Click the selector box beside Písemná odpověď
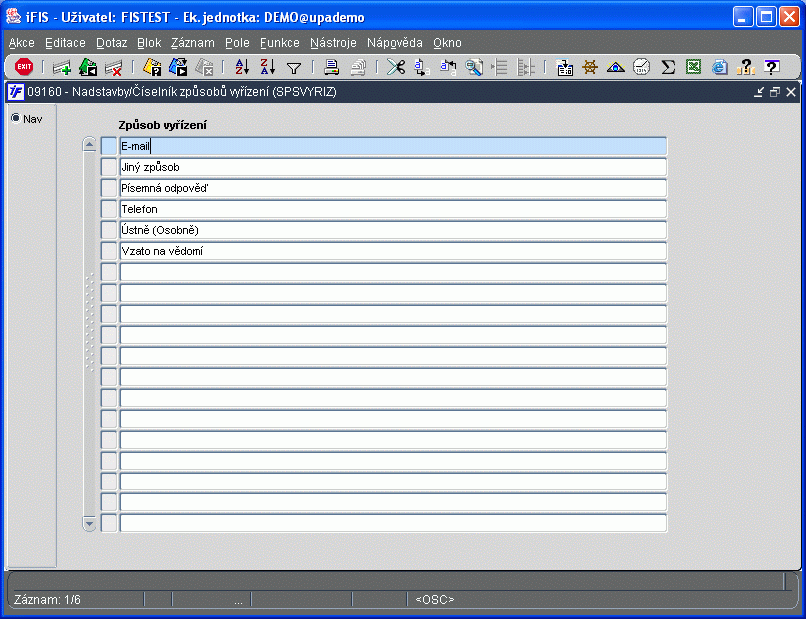 pos(109,188)
